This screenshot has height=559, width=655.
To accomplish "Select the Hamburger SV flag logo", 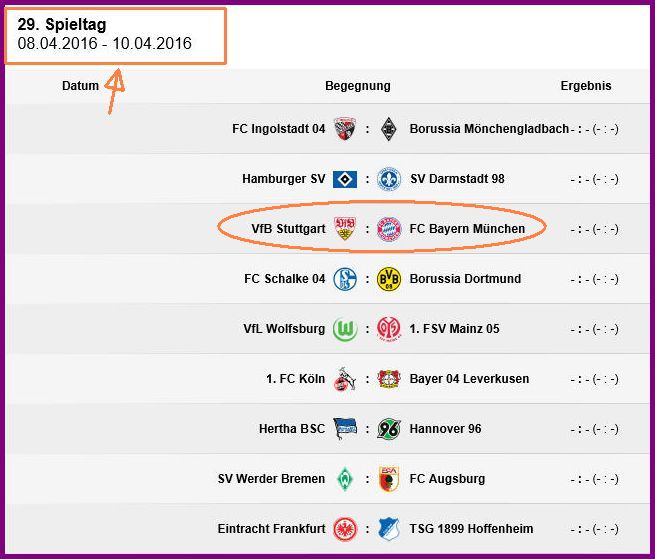I will [345, 179].
